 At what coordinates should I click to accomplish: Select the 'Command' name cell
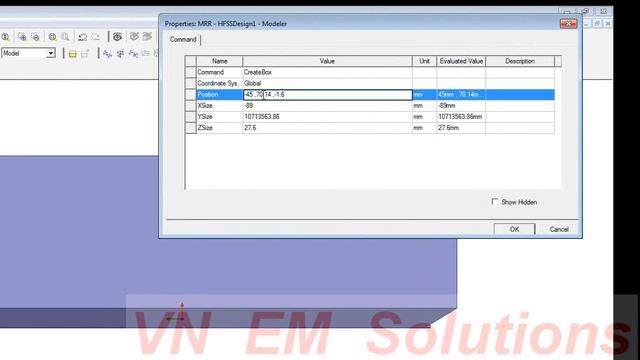pos(220,72)
